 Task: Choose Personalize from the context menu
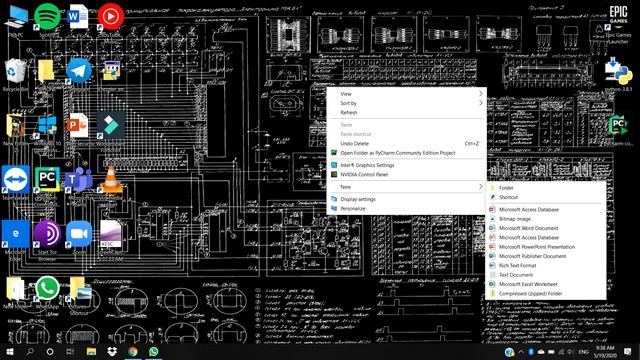point(406,209)
